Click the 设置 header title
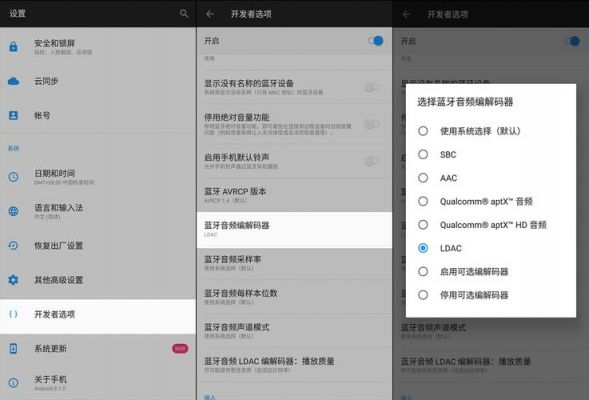 [x=17, y=14]
